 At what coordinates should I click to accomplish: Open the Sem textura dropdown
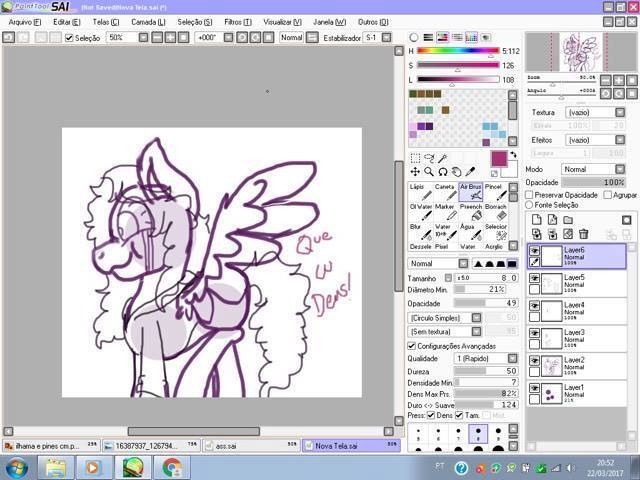coord(476,331)
